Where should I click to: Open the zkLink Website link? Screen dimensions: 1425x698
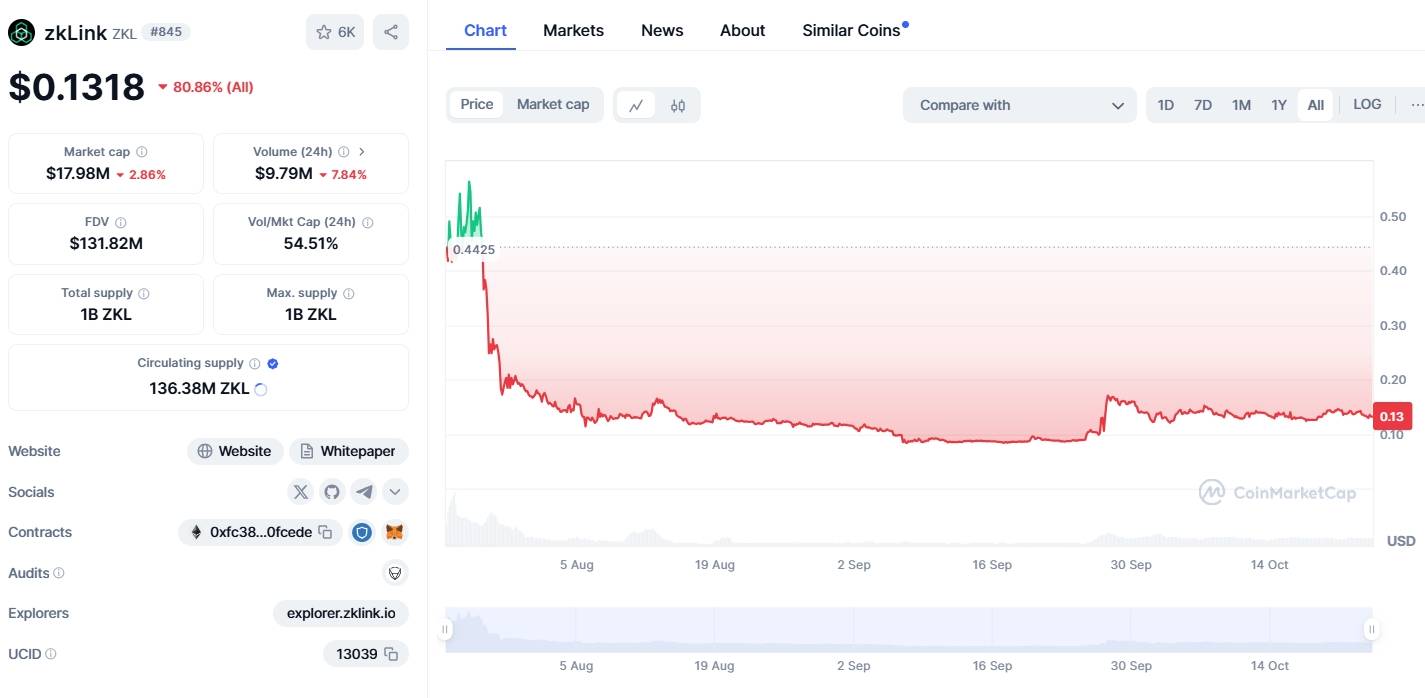click(x=235, y=451)
